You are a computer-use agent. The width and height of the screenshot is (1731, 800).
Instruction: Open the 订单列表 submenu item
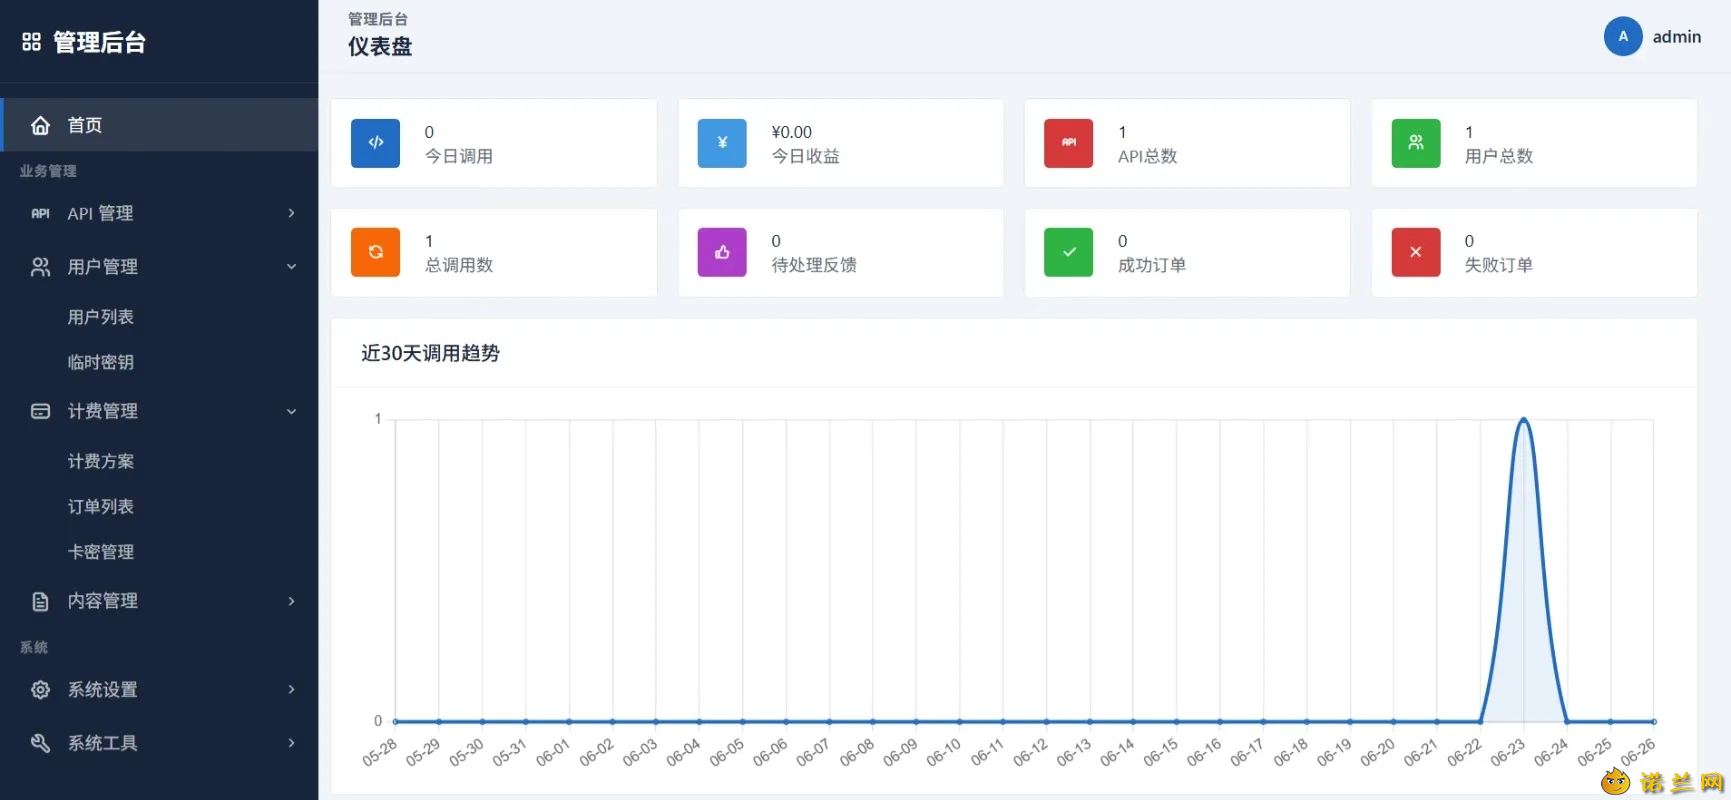[x=100, y=507]
